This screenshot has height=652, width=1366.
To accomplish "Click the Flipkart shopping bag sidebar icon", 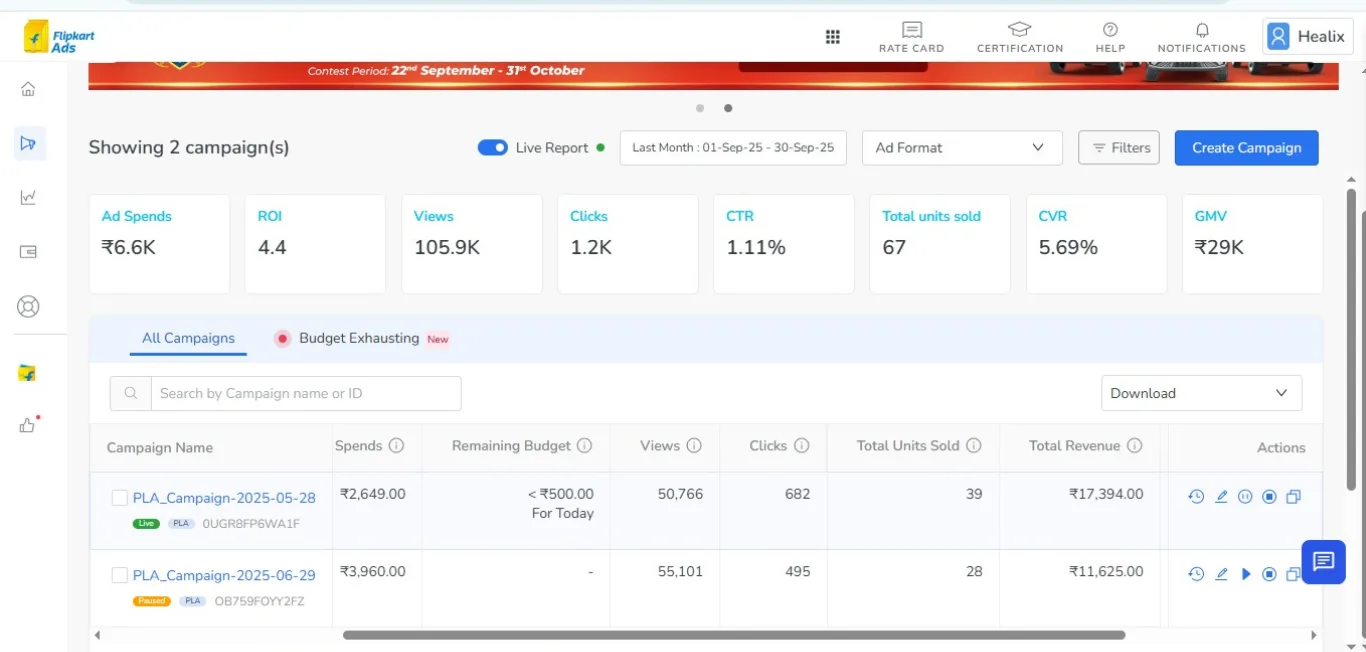I will [x=28, y=373].
